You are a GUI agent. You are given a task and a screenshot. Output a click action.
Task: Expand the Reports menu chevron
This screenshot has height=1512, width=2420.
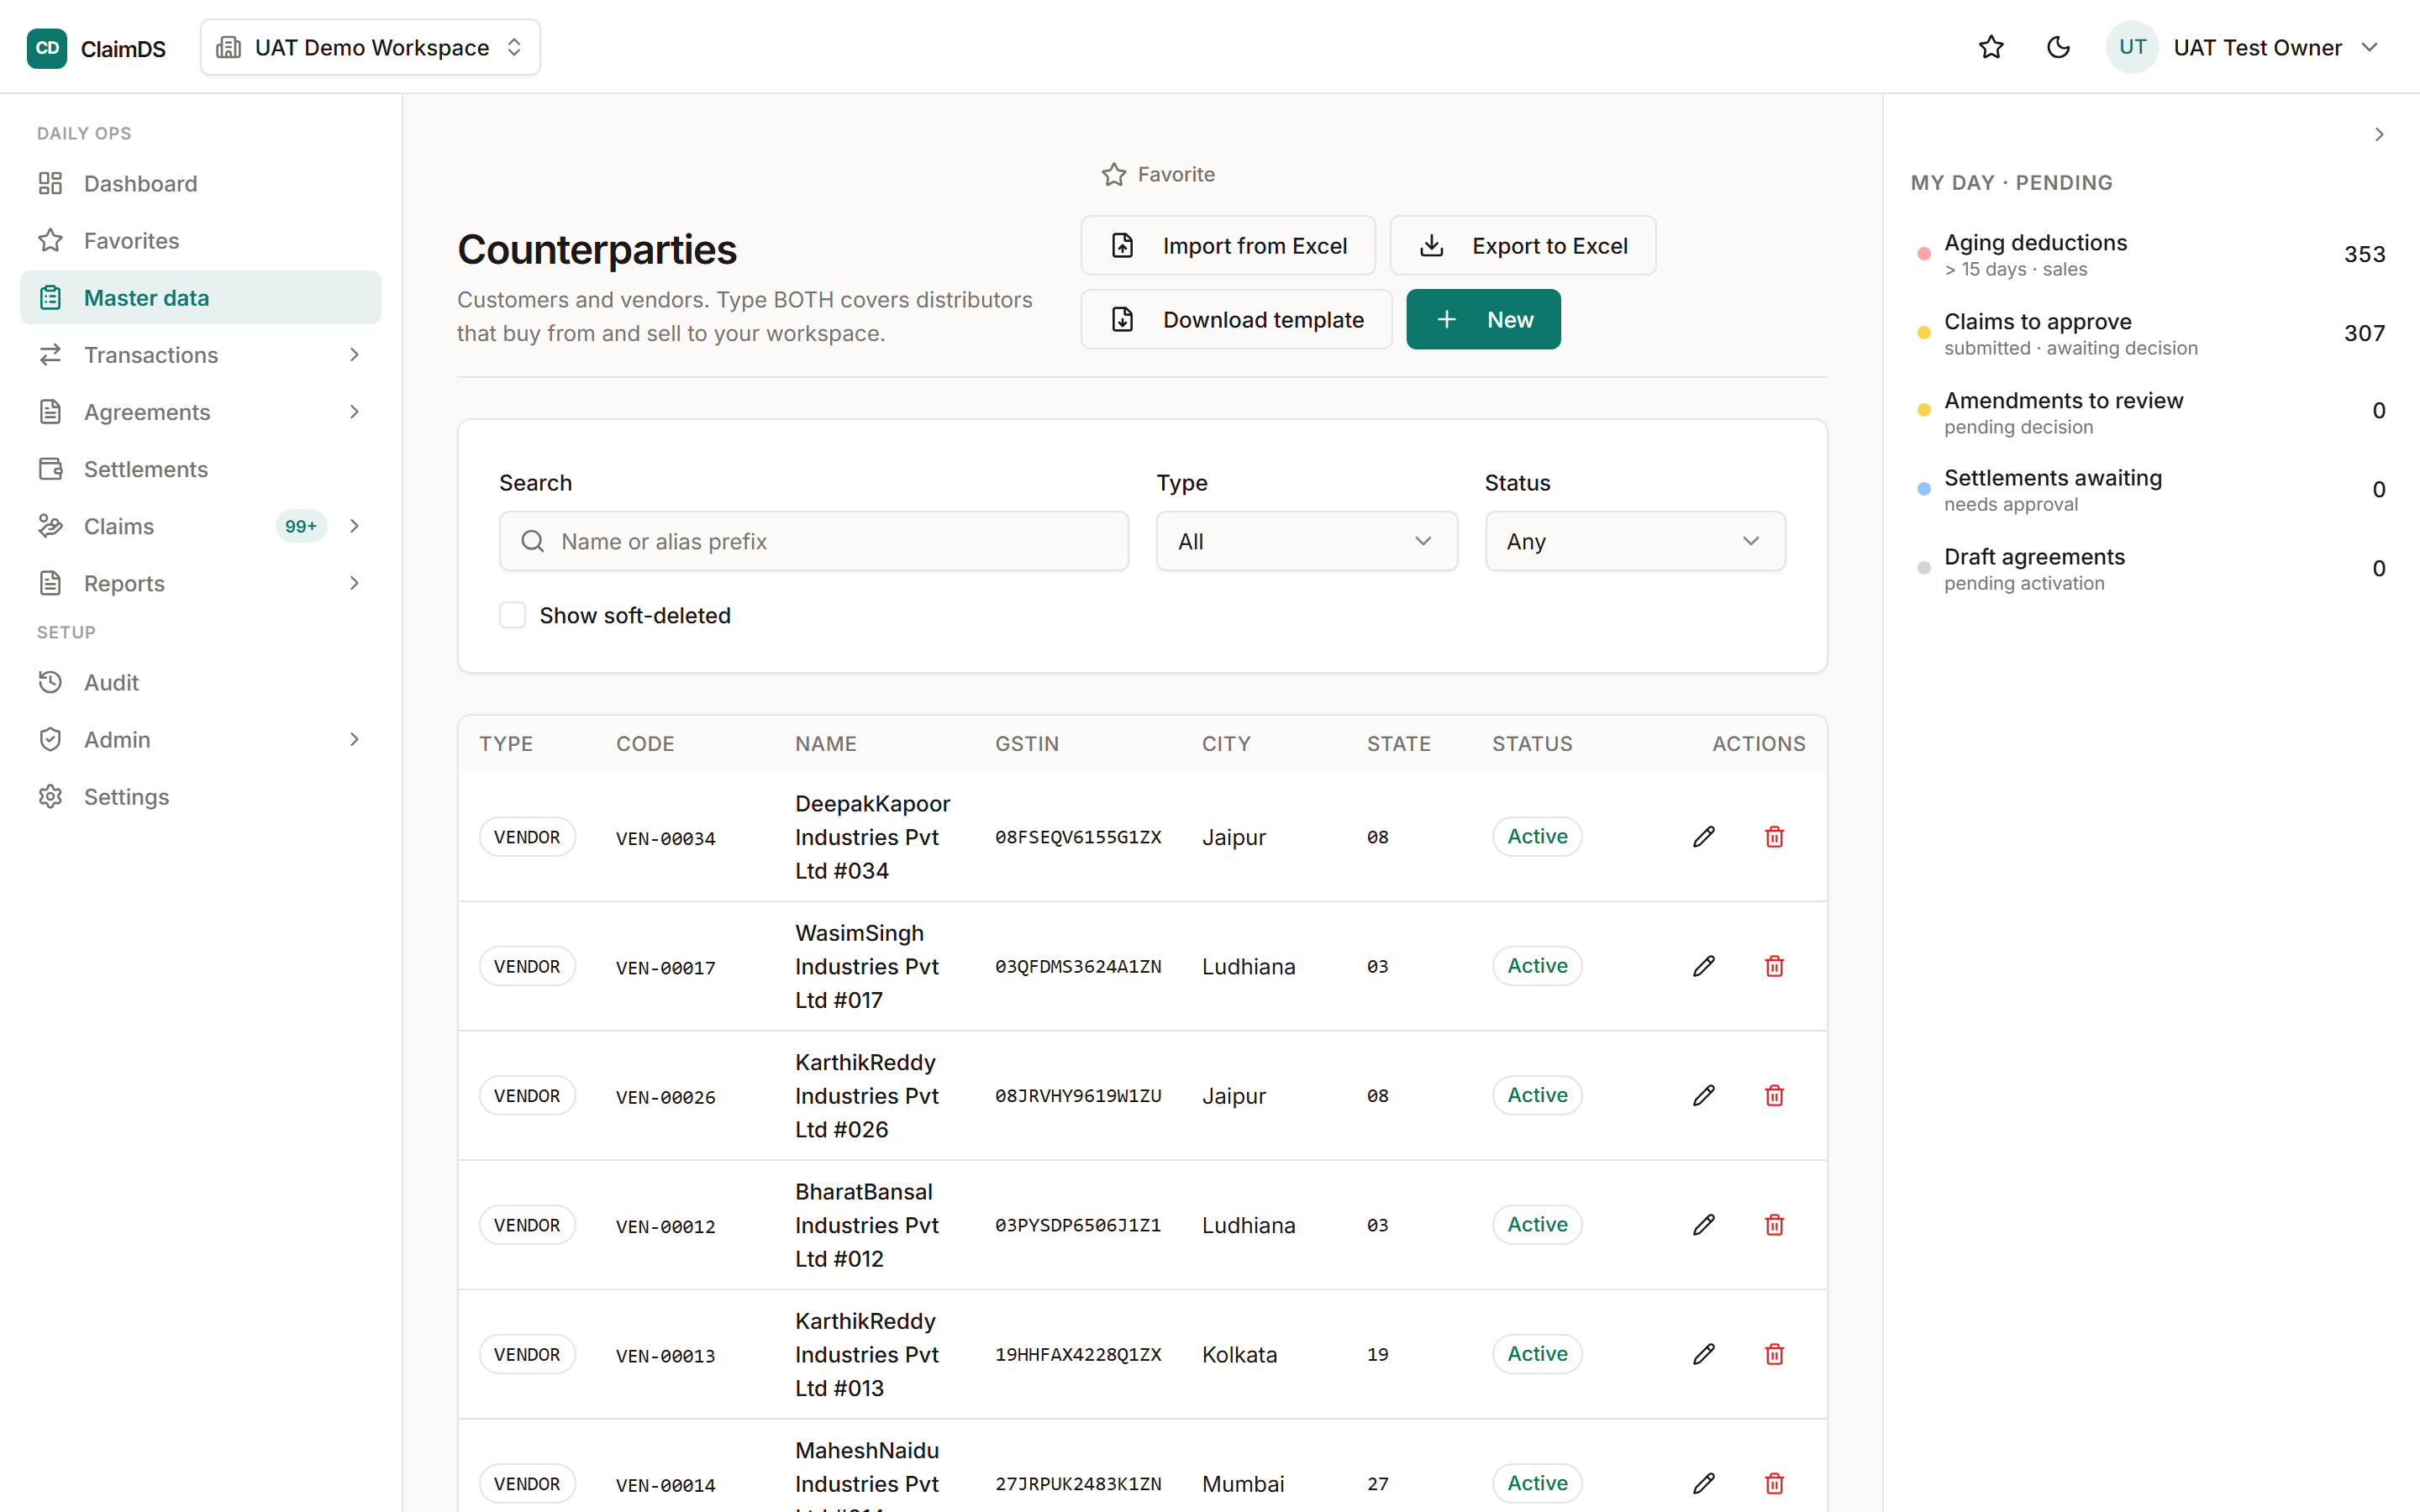(354, 583)
